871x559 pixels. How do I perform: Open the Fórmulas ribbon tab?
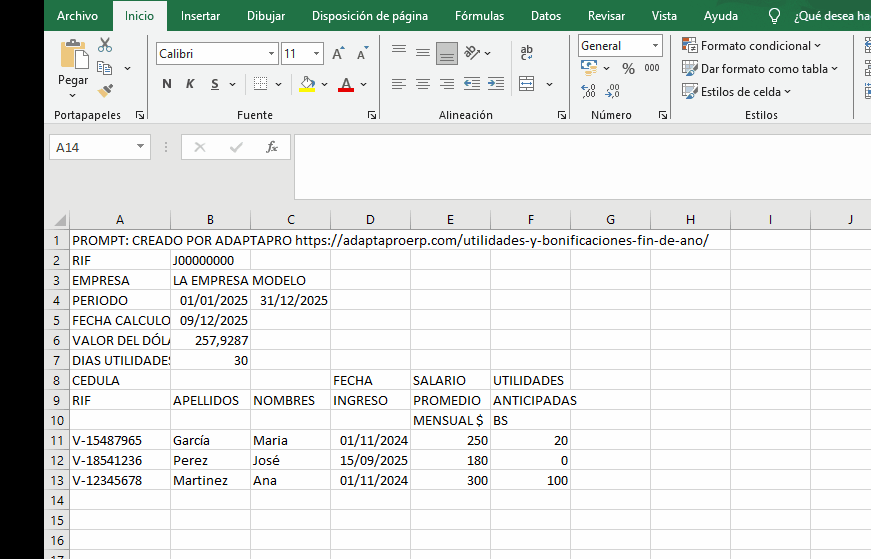pos(479,16)
